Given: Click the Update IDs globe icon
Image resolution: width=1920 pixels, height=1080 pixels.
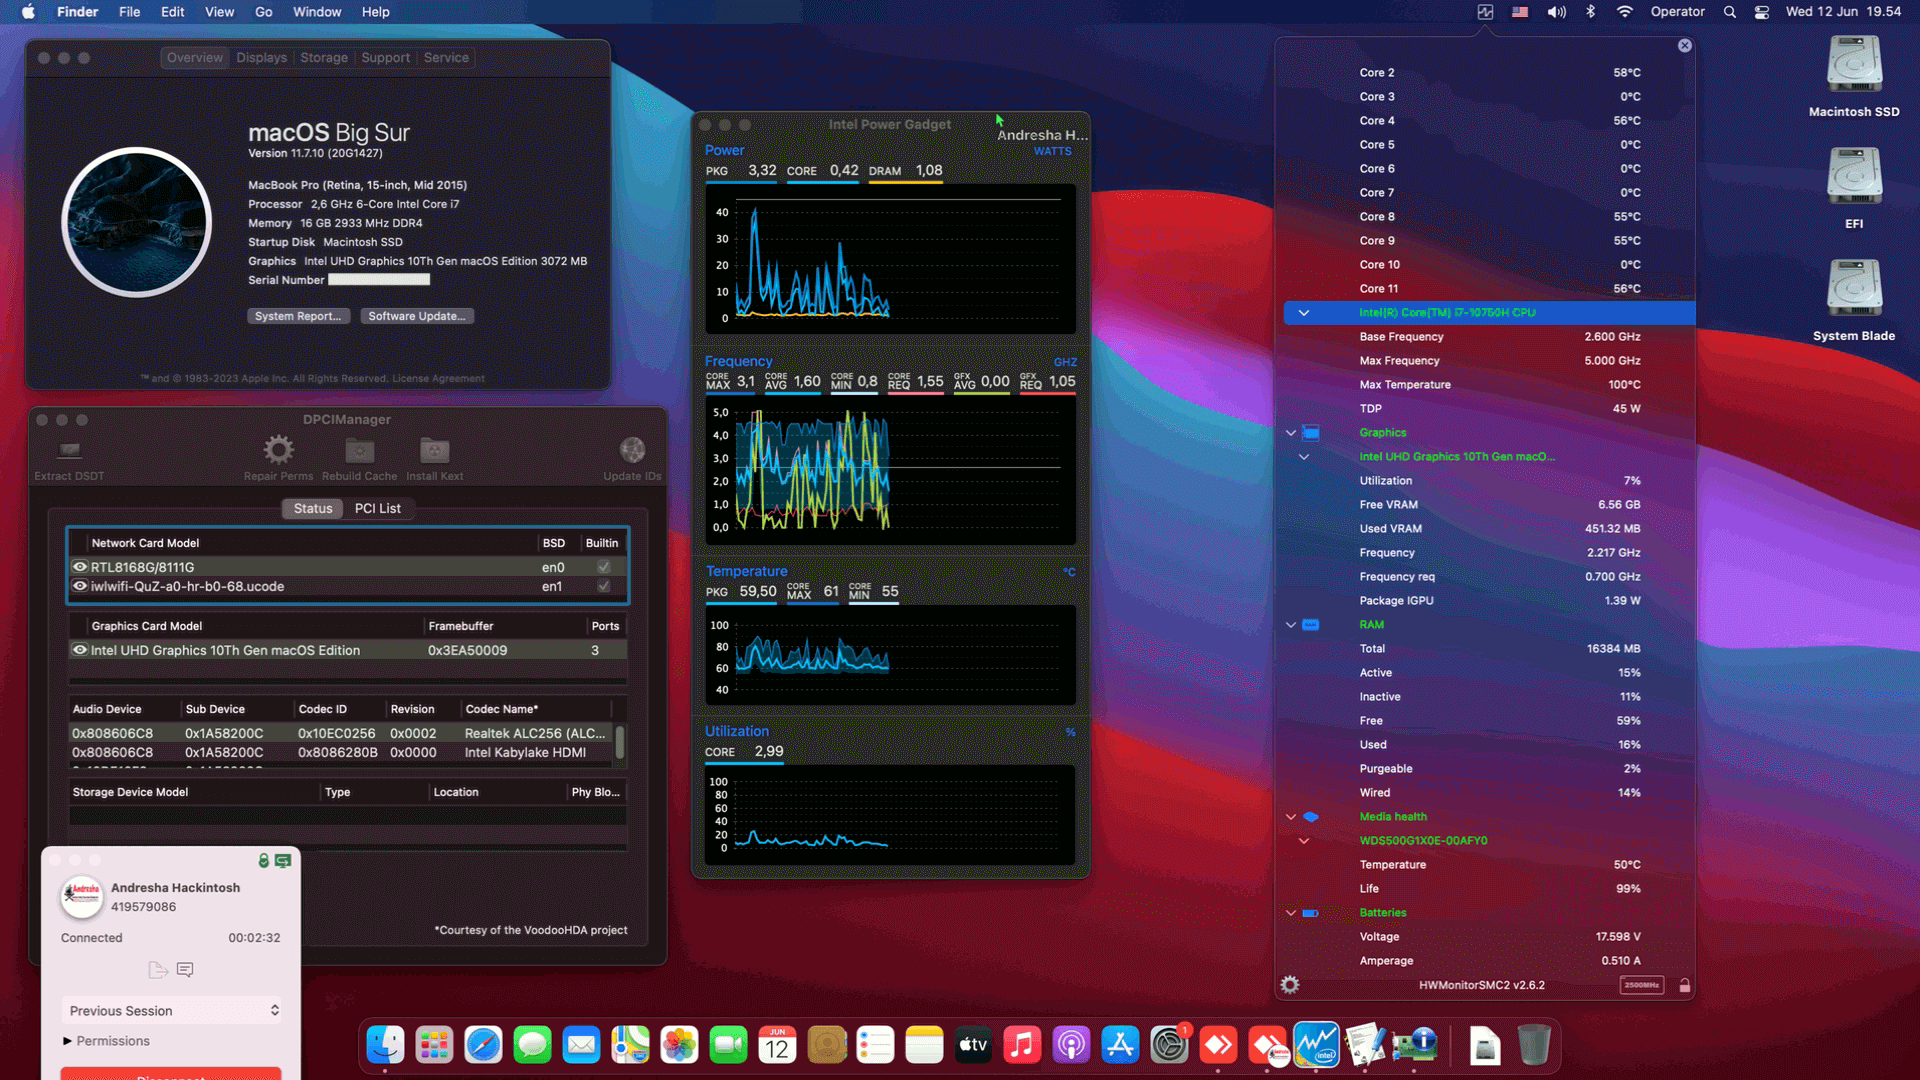Looking at the screenshot, I should 632,450.
